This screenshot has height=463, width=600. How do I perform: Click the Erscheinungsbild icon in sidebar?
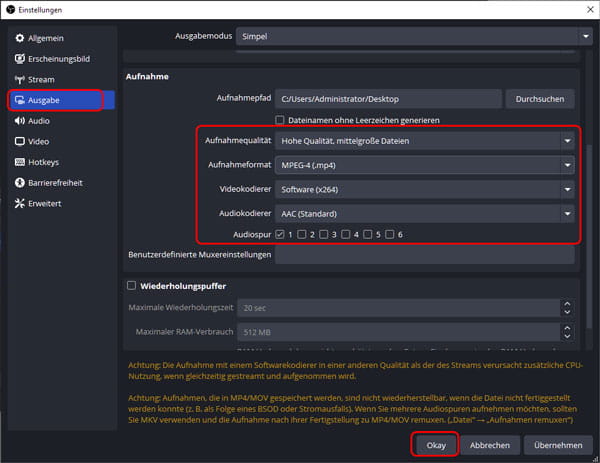tap(18, 59)
